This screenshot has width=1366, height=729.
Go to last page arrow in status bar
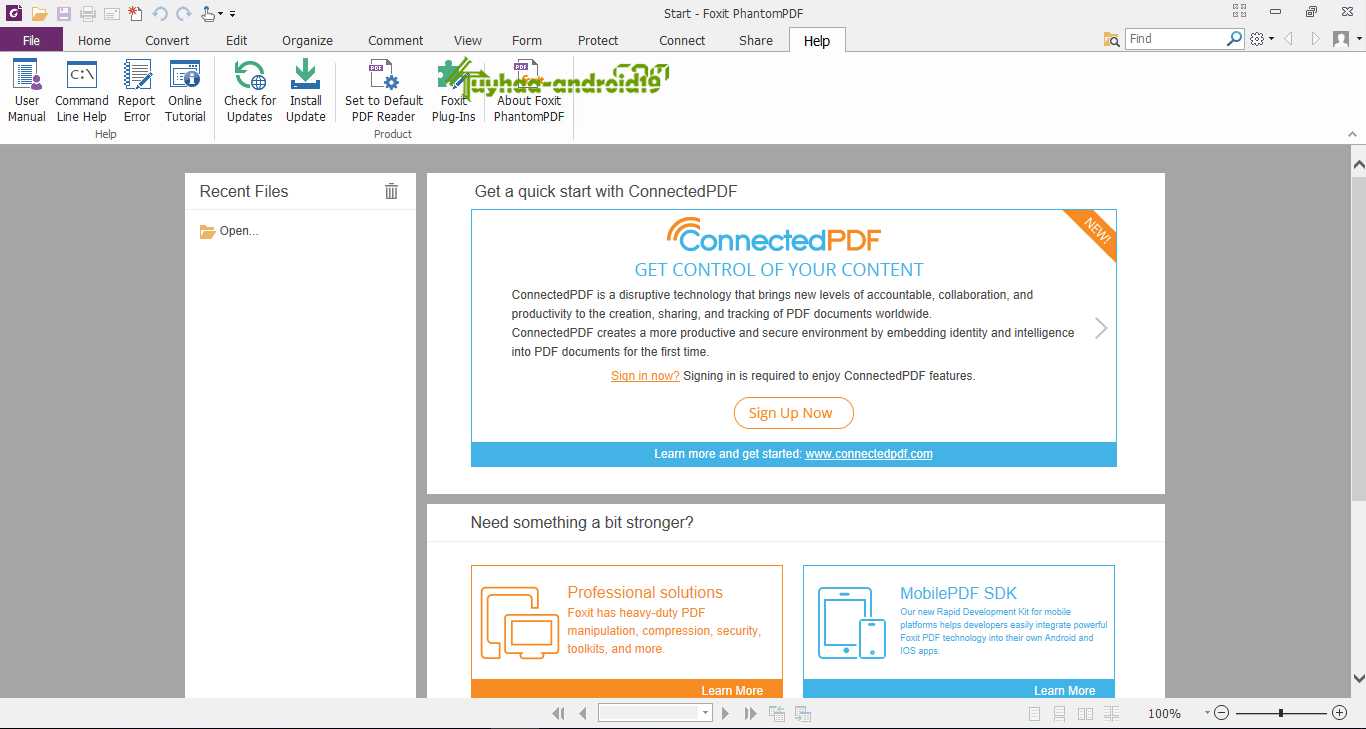(x=751, y=713)
